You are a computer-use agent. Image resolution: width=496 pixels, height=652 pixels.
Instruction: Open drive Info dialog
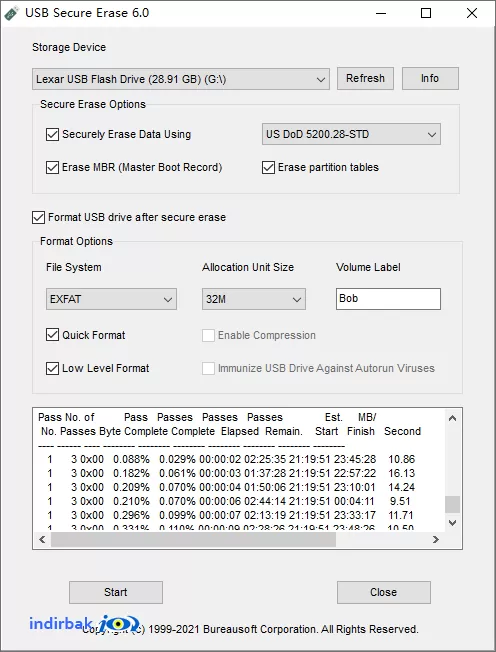(x=430, y=78)
